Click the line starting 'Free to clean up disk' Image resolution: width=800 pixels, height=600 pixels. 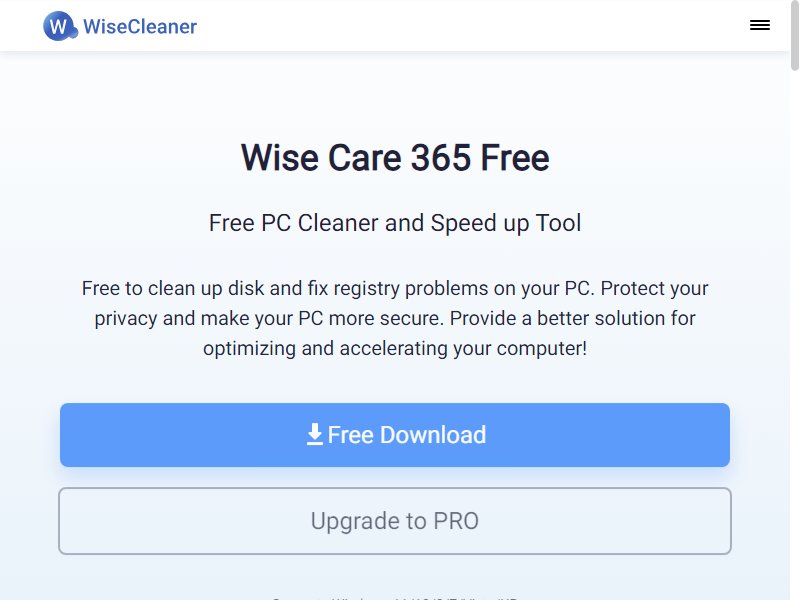pyautogui.click(x=395, y=289)
